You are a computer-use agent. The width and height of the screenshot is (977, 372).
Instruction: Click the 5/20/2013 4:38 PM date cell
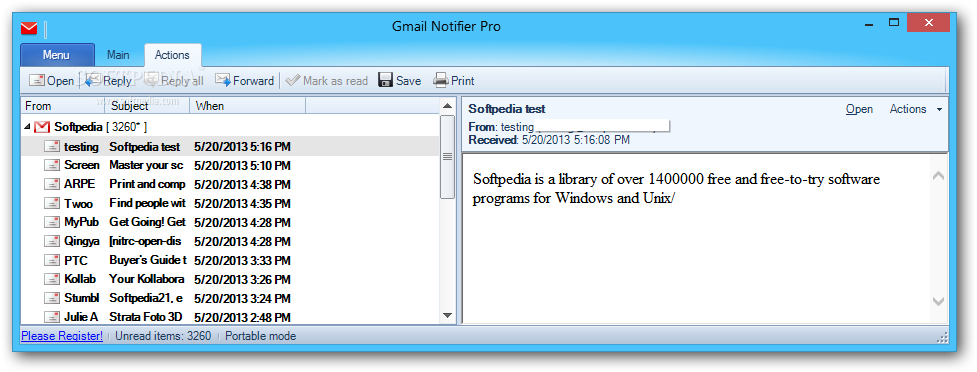pyautogui.click(x=242, y=184)
